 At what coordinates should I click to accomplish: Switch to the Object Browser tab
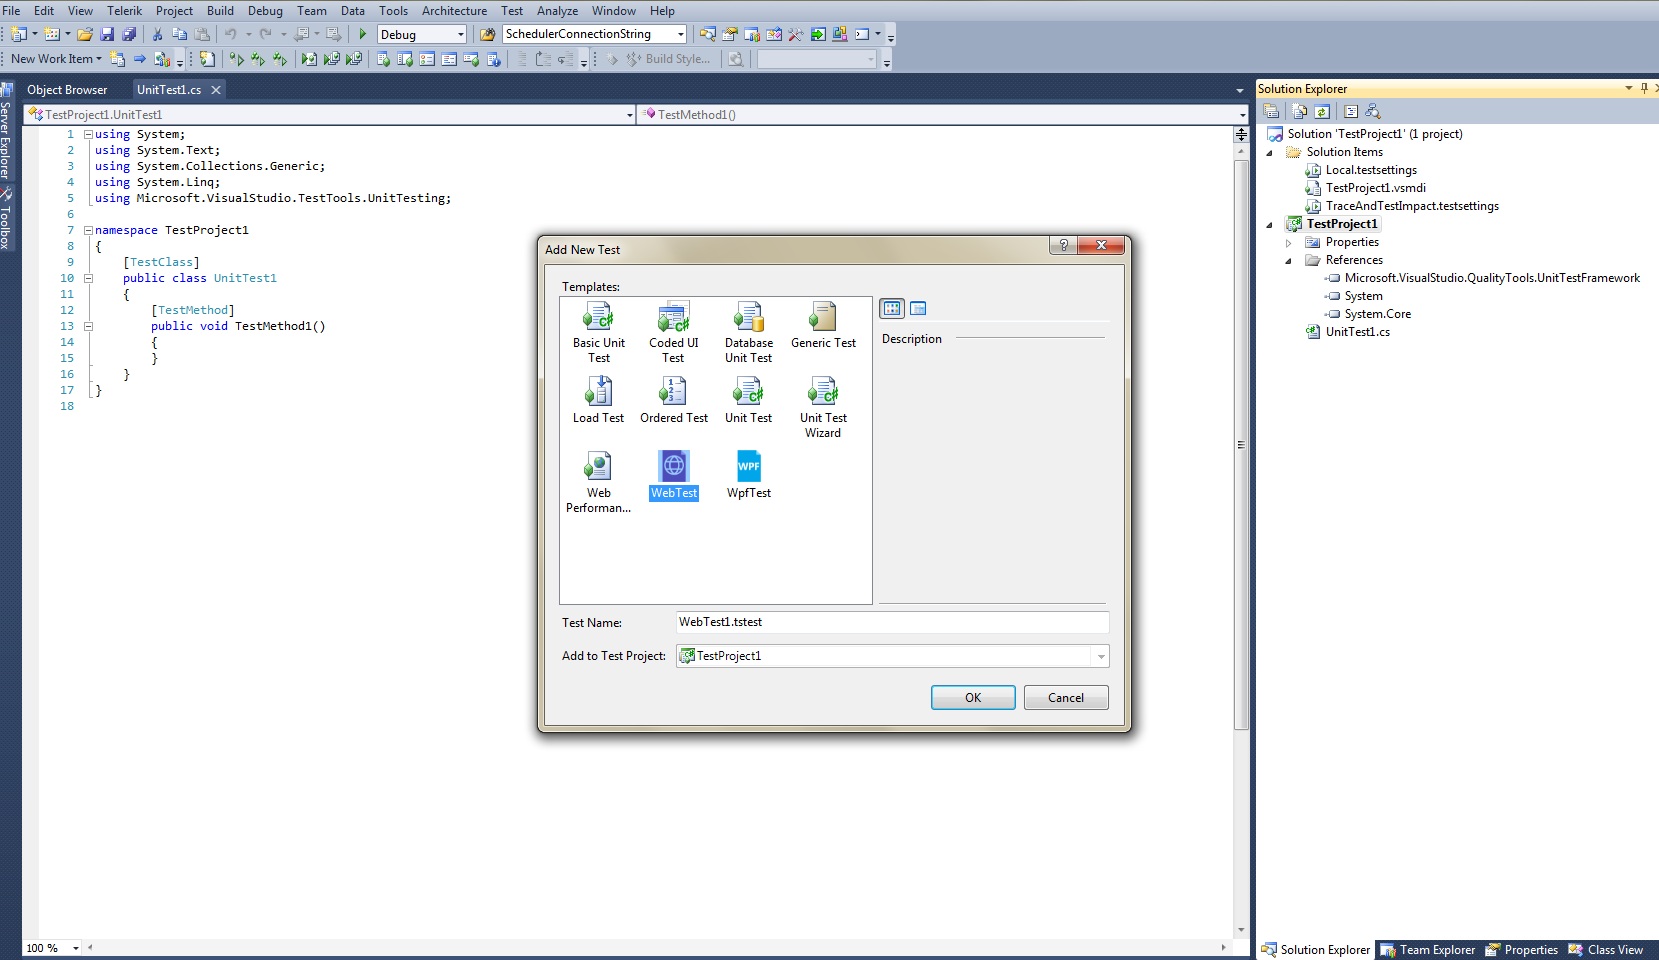click(67, 90)
